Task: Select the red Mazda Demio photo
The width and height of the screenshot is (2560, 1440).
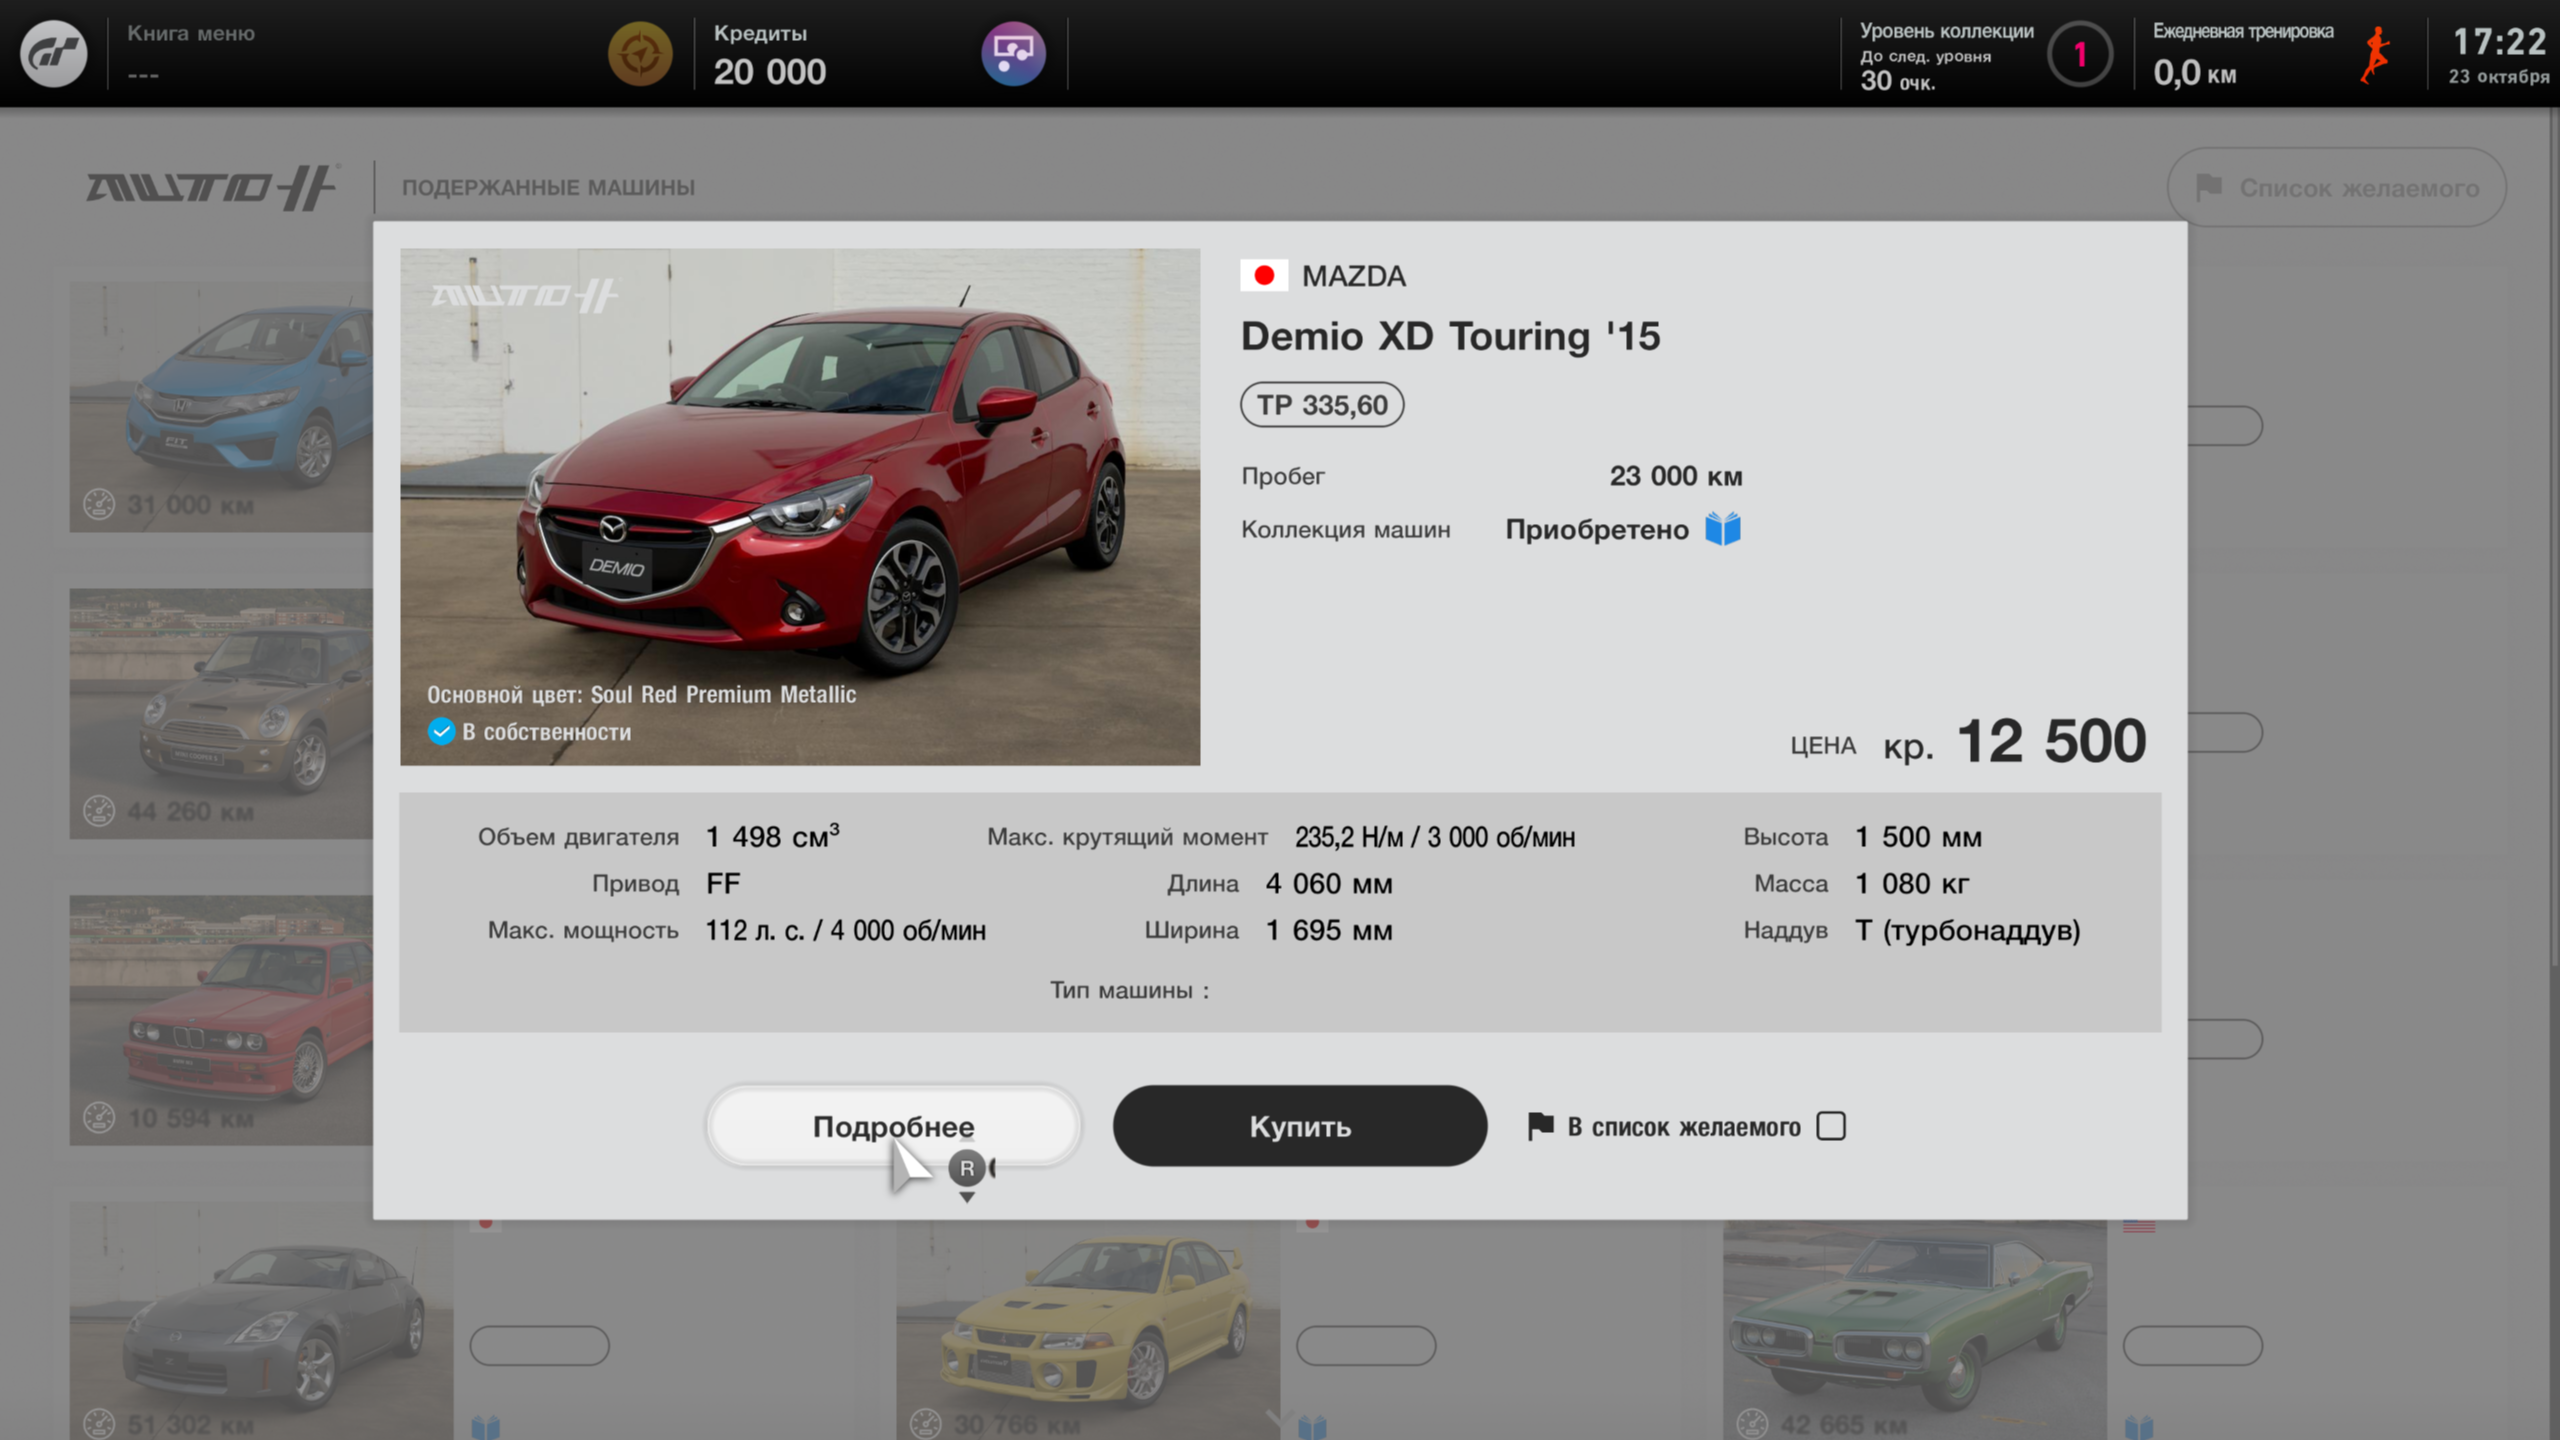Action: click(x=800, y=507)
